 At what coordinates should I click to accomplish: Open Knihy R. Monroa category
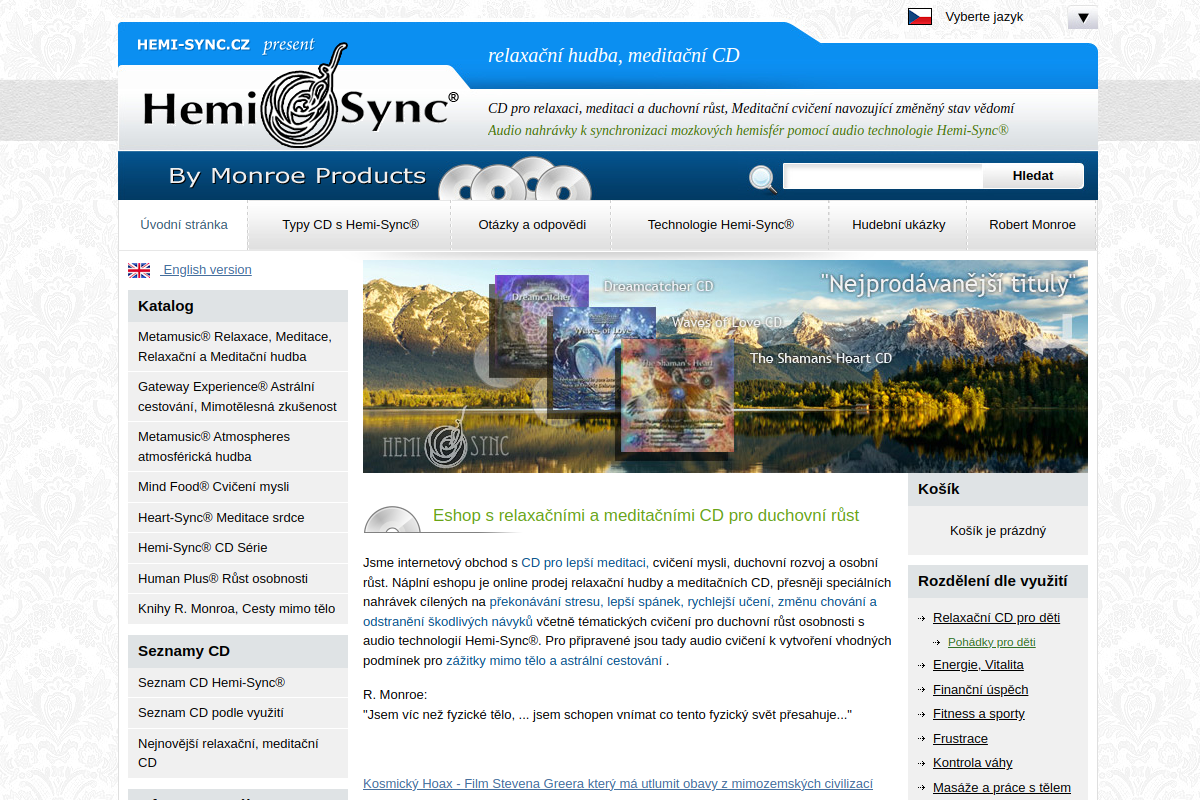pyautogui.click(x=238, y=609)
